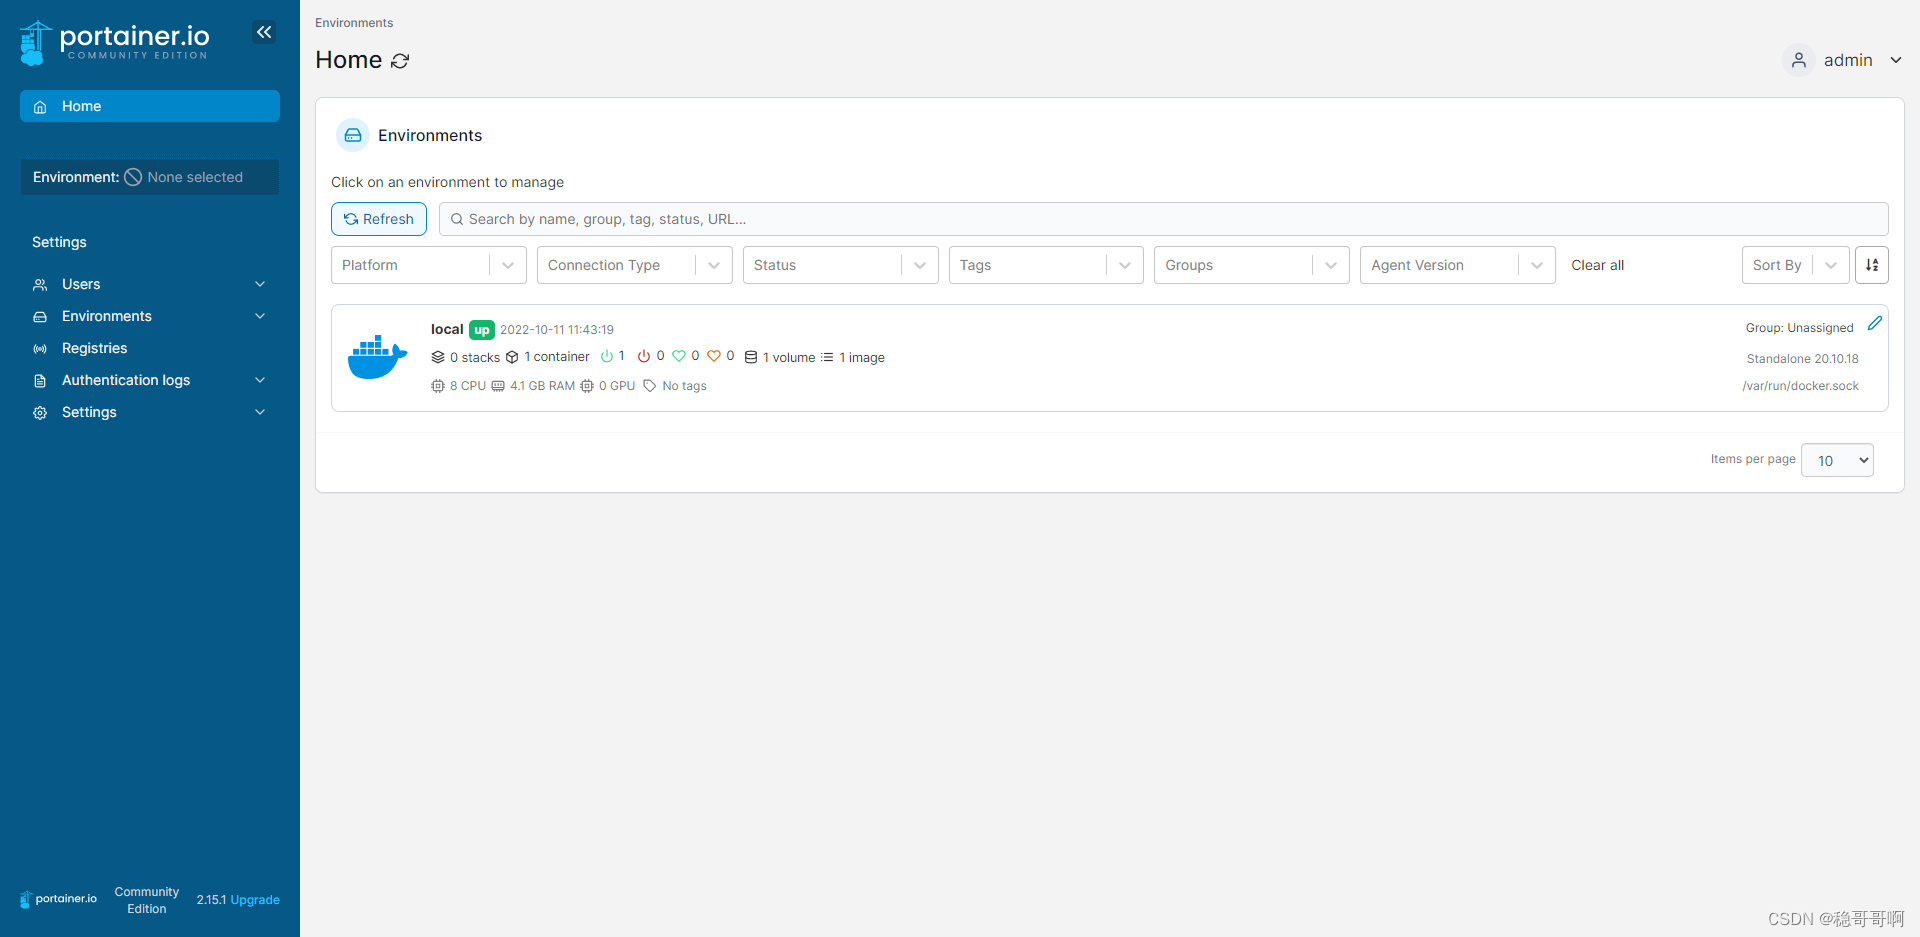1920x937 pixels.
Task: Open Registries via its sidebar icon
Action: pyautogui.click(x=40, y=348)
